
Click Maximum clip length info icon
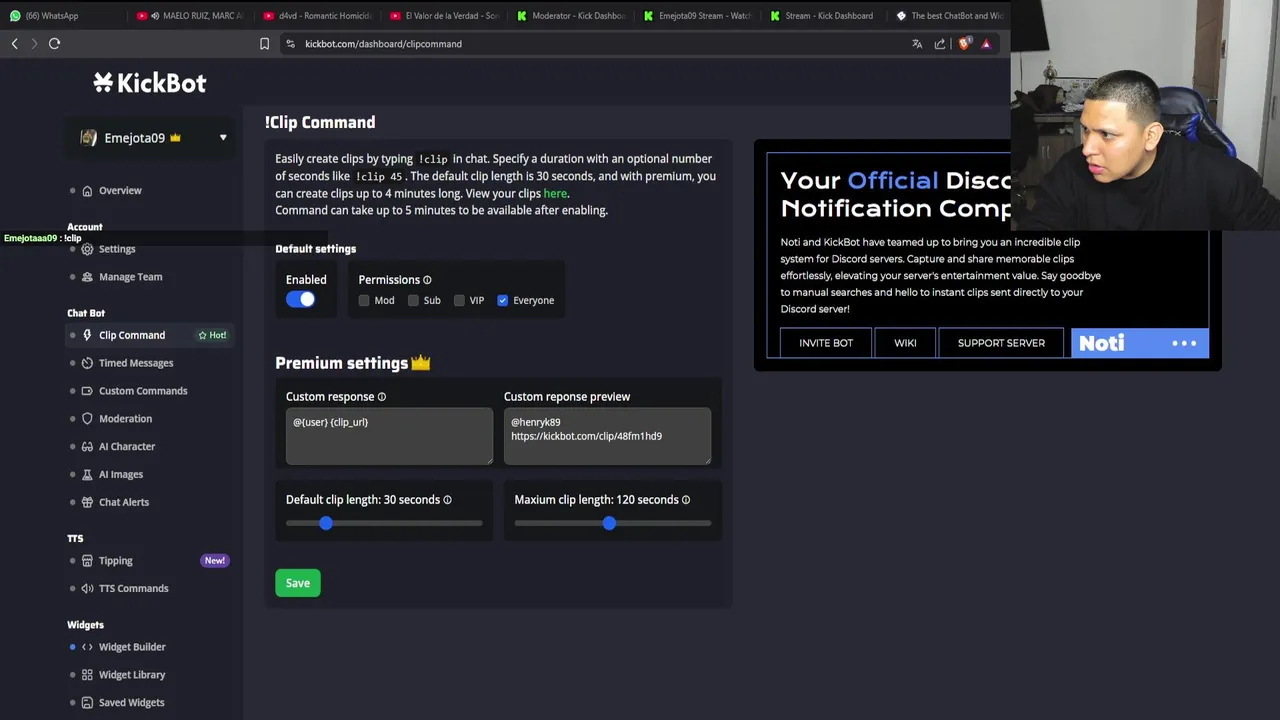(685, 500)
